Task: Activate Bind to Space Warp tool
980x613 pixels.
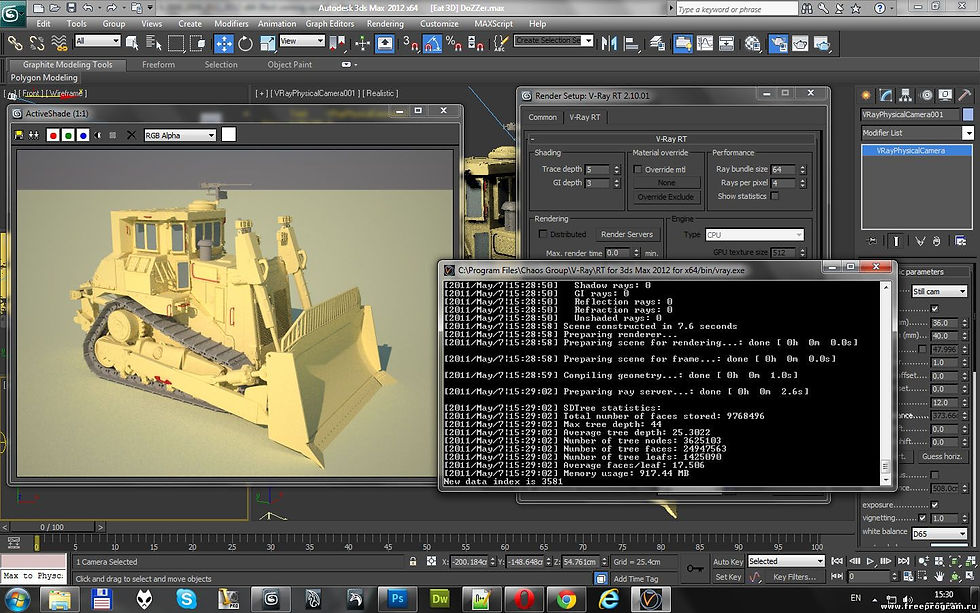Action: pyautogui.click(x=59, y=43)
